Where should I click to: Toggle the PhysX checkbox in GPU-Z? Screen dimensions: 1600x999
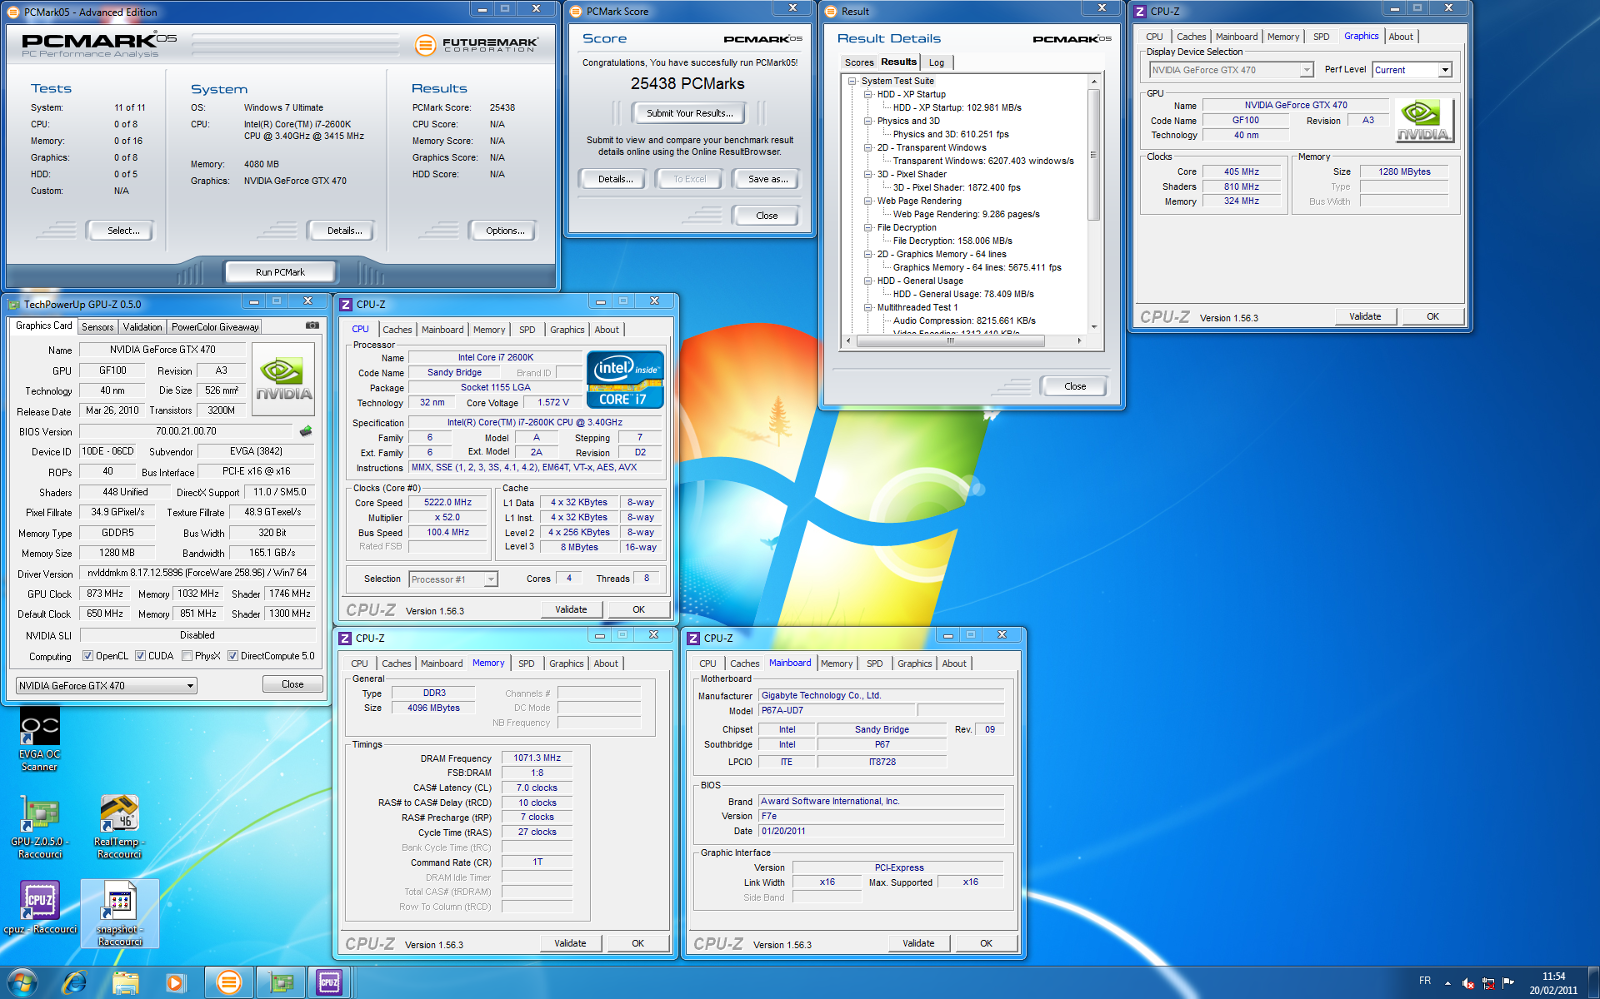point(187,656)
